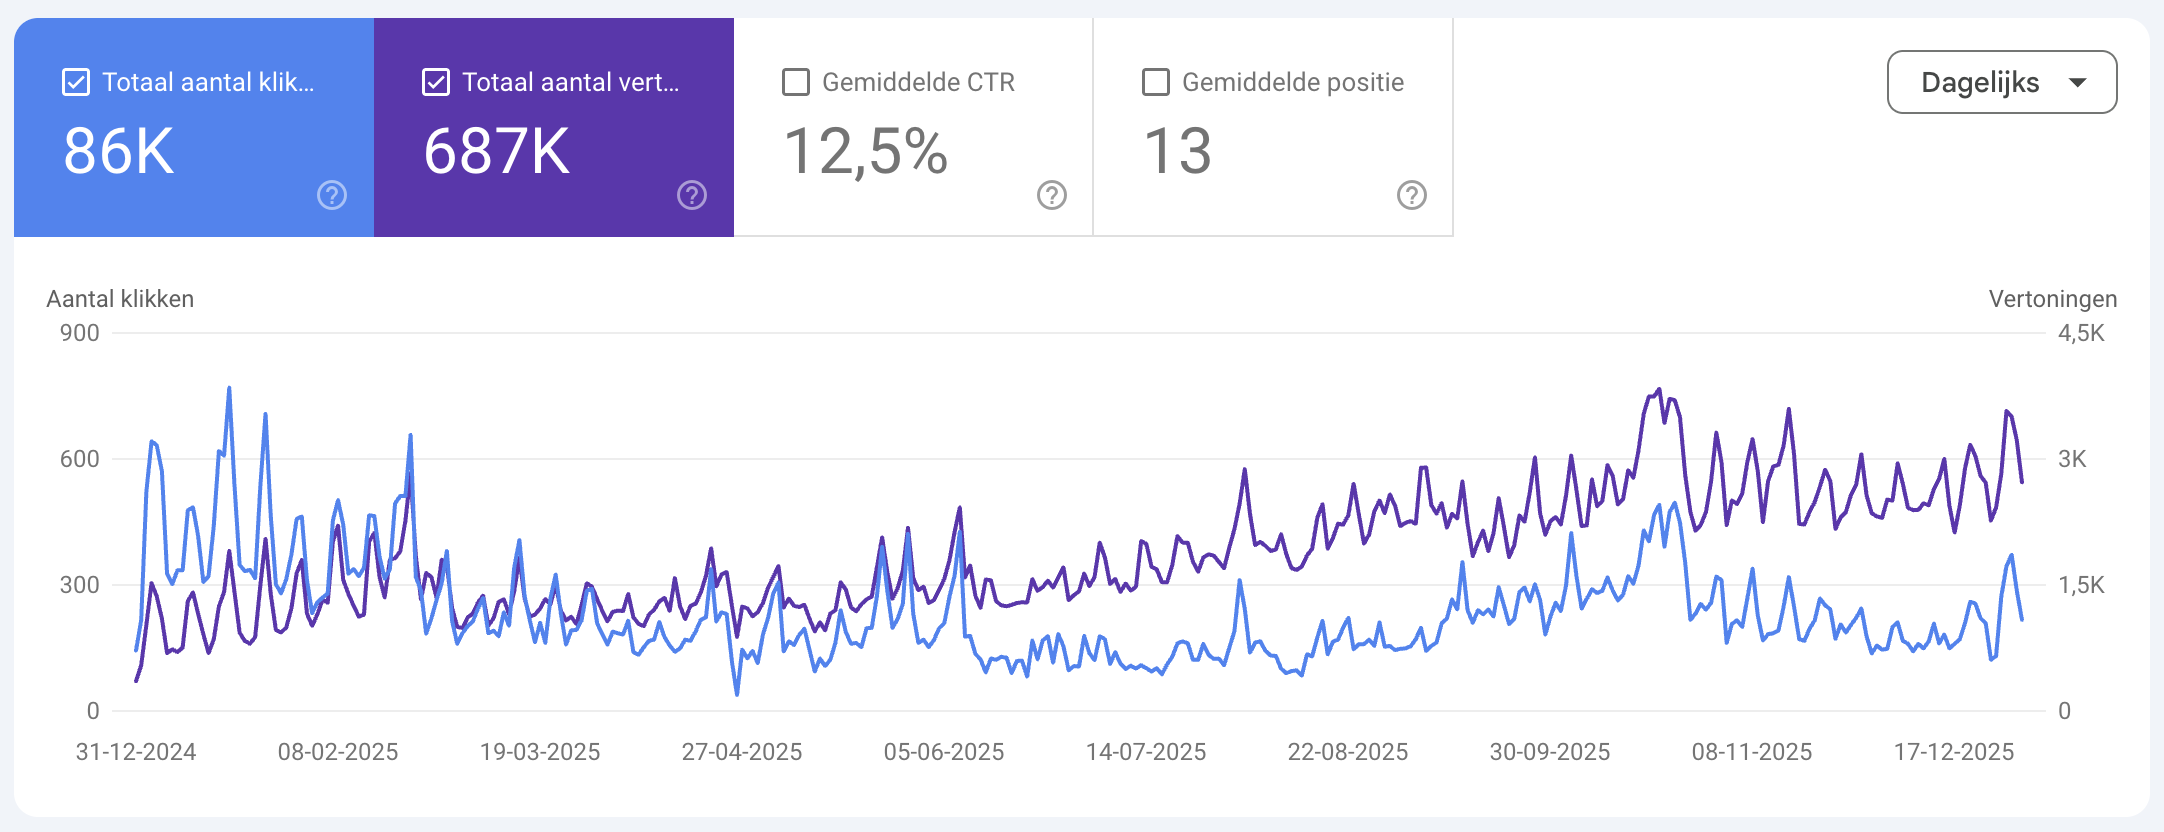Uncheck the Totaal aantal vertoningen checkbox
This screenshot has height=832, width=2164.
[x=436, y=82]
